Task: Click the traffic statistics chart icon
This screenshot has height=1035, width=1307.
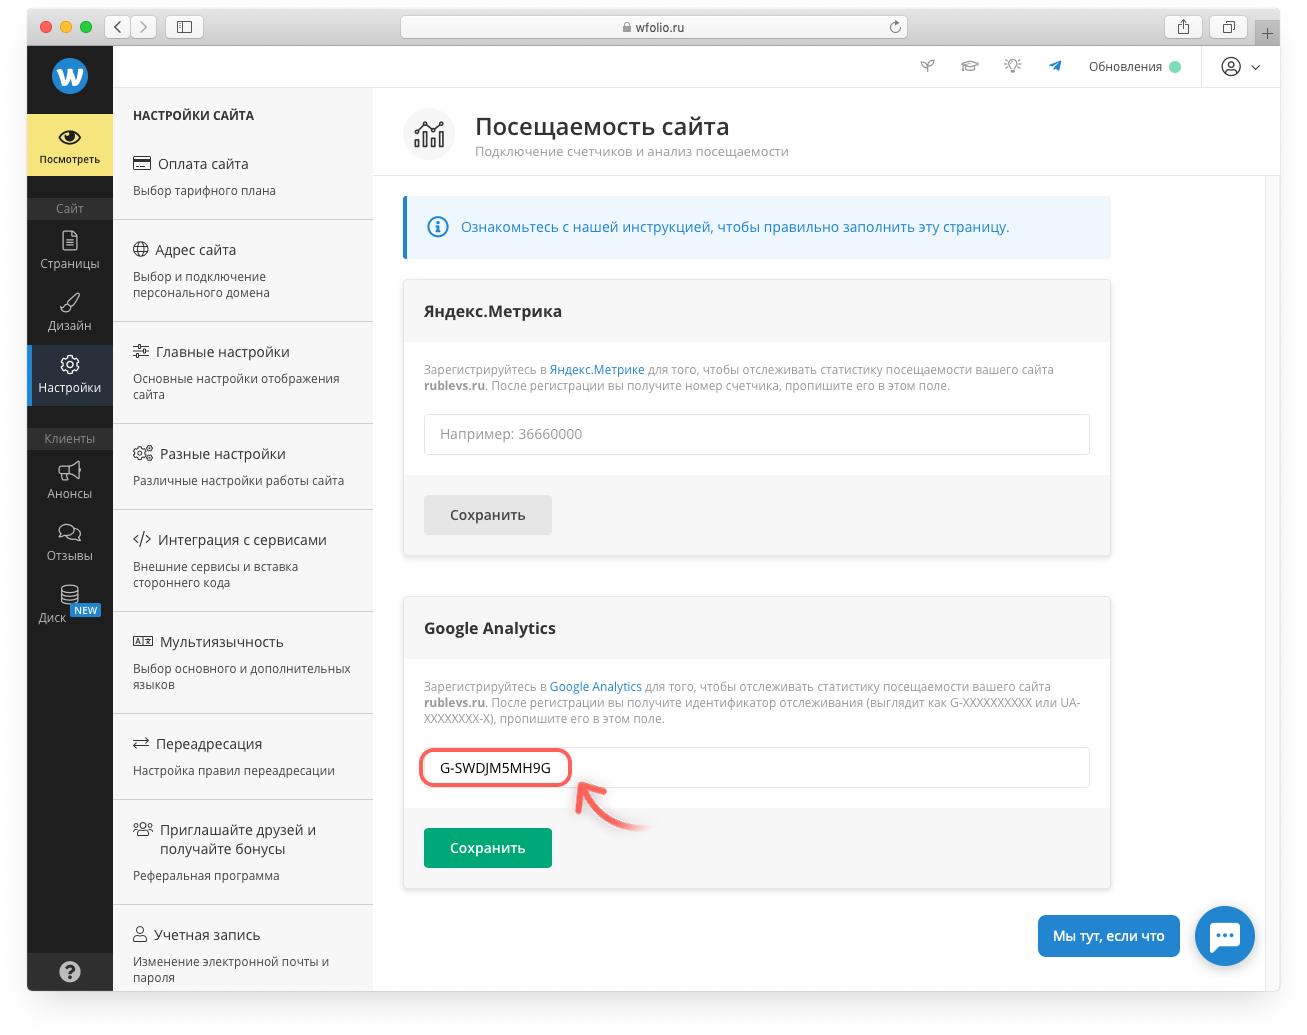Action: tap(429, 134)
